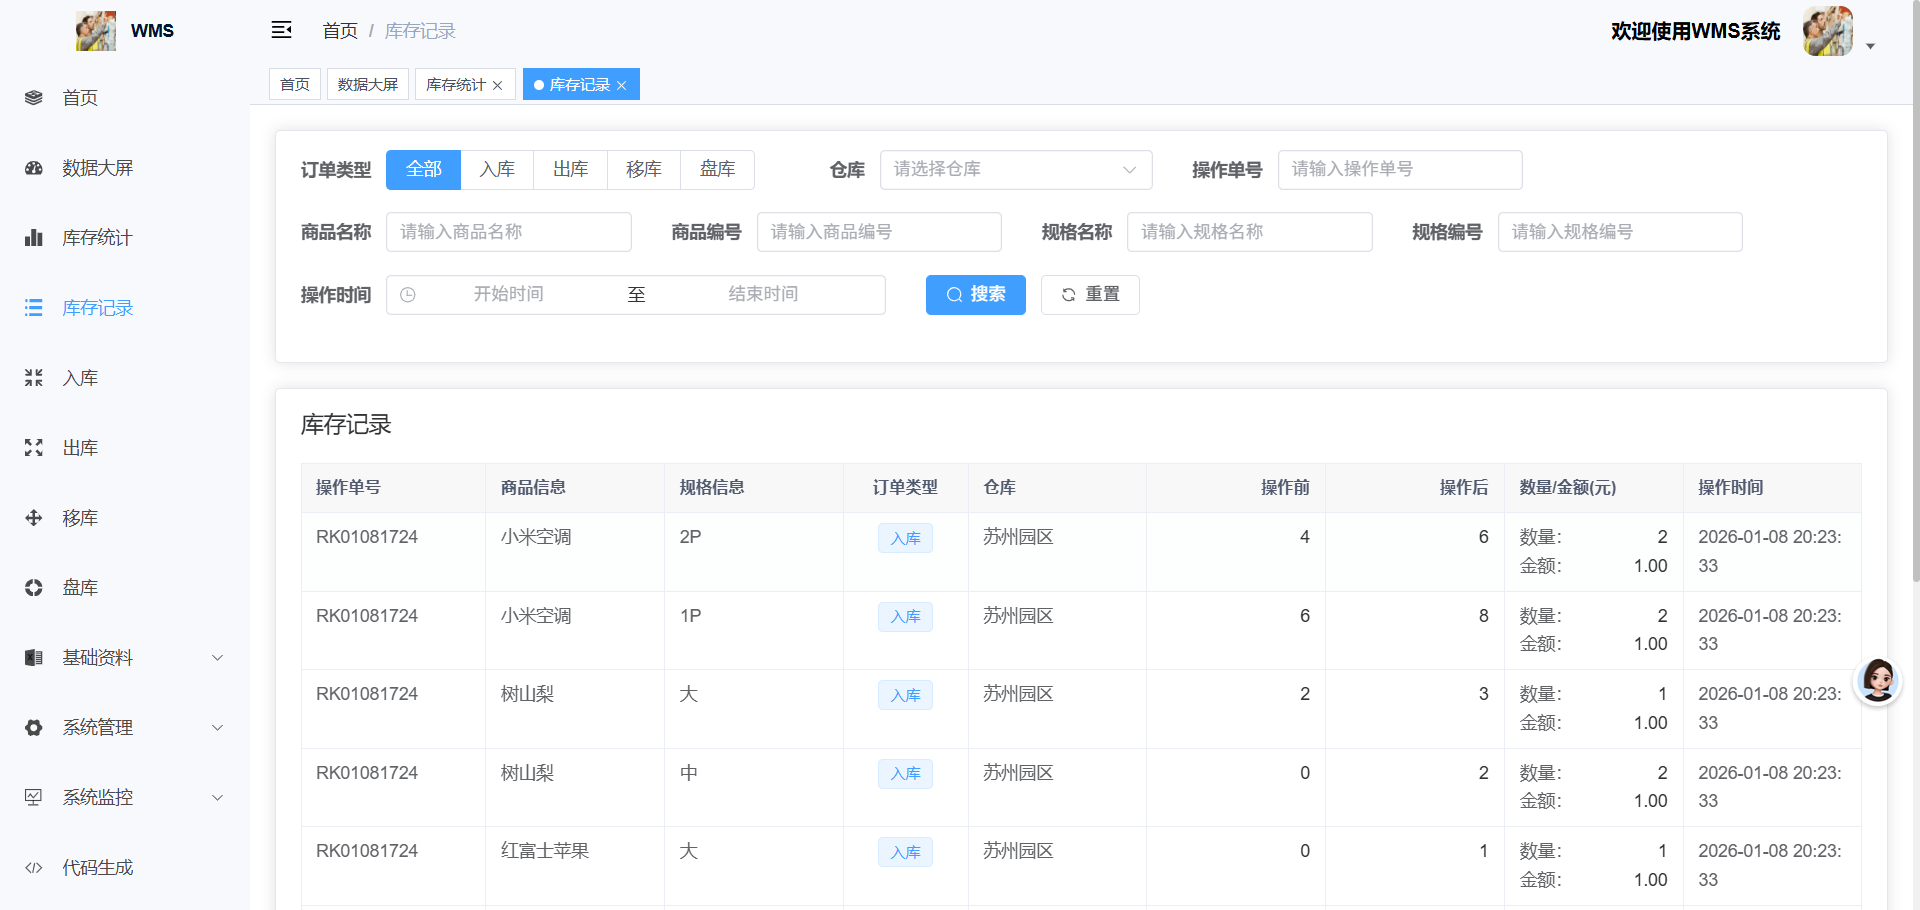Enable the 盘库 order type filter
1920x910 pixels.
pyautogui.click(x=717, y=169)
